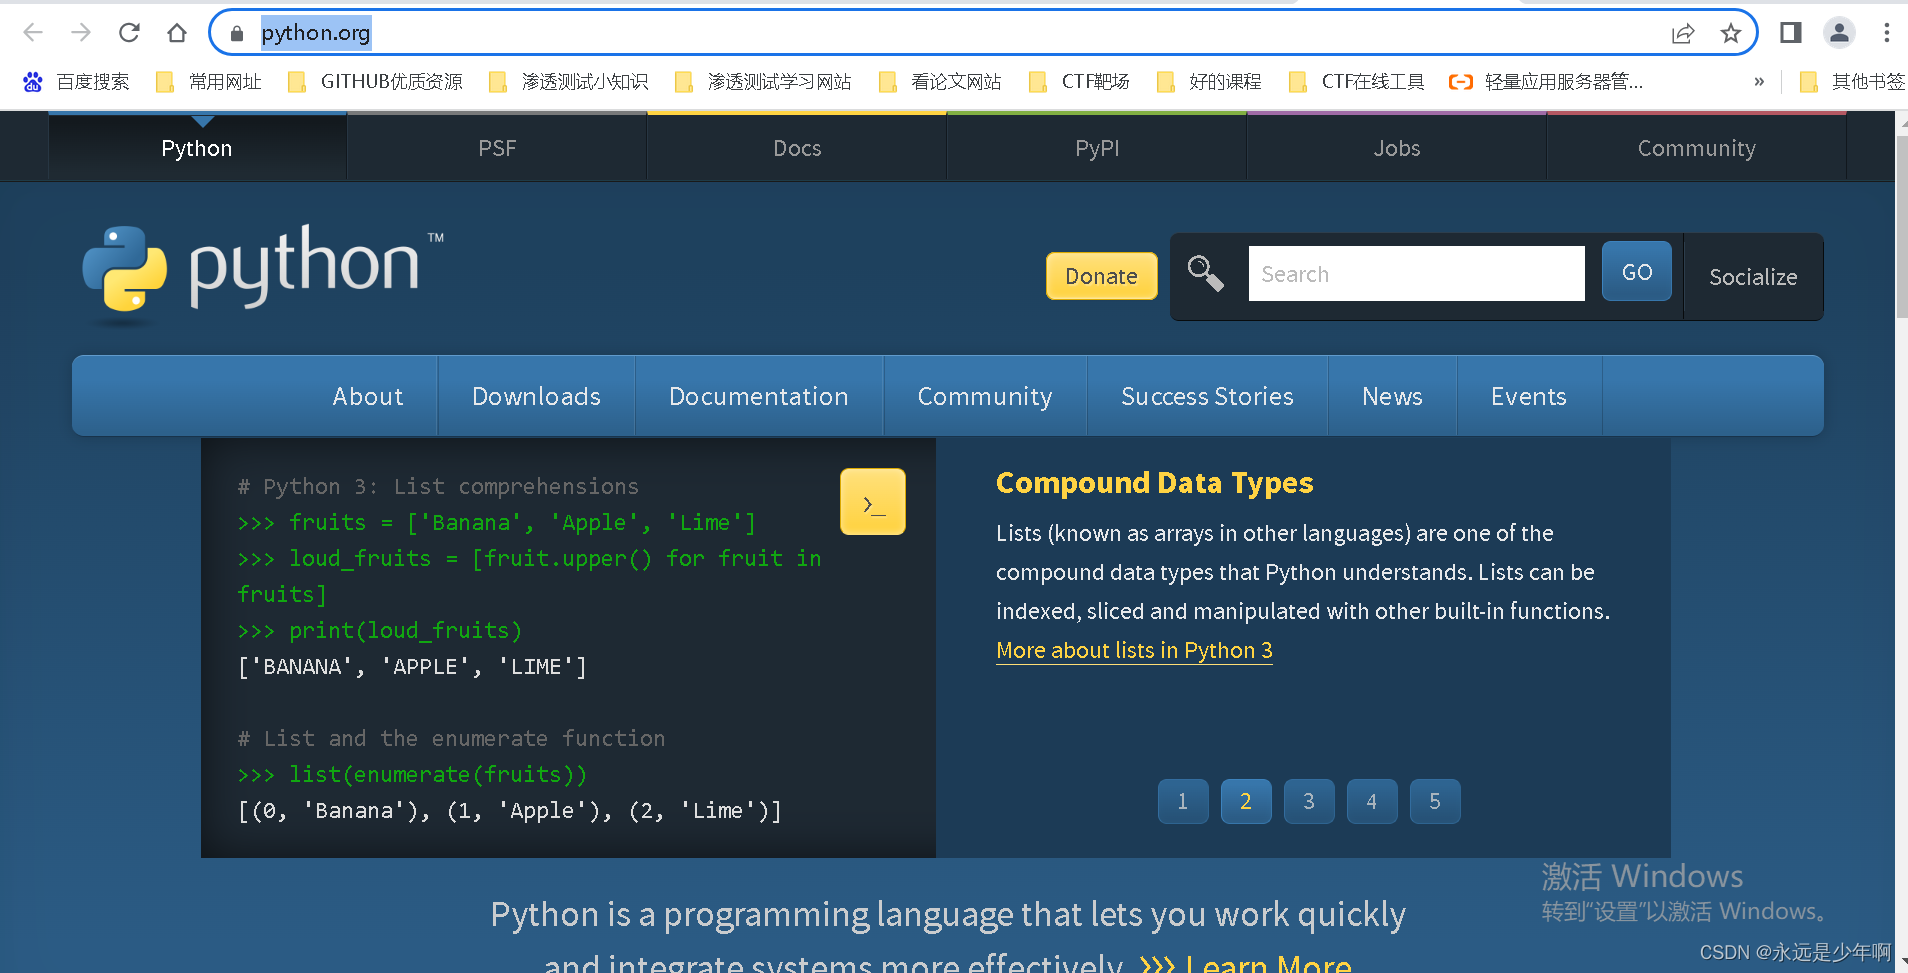The image size is (1908, 973).
Task: Open the CTF在线工具 bookmark folder
Action: (x=1357, y=82)
